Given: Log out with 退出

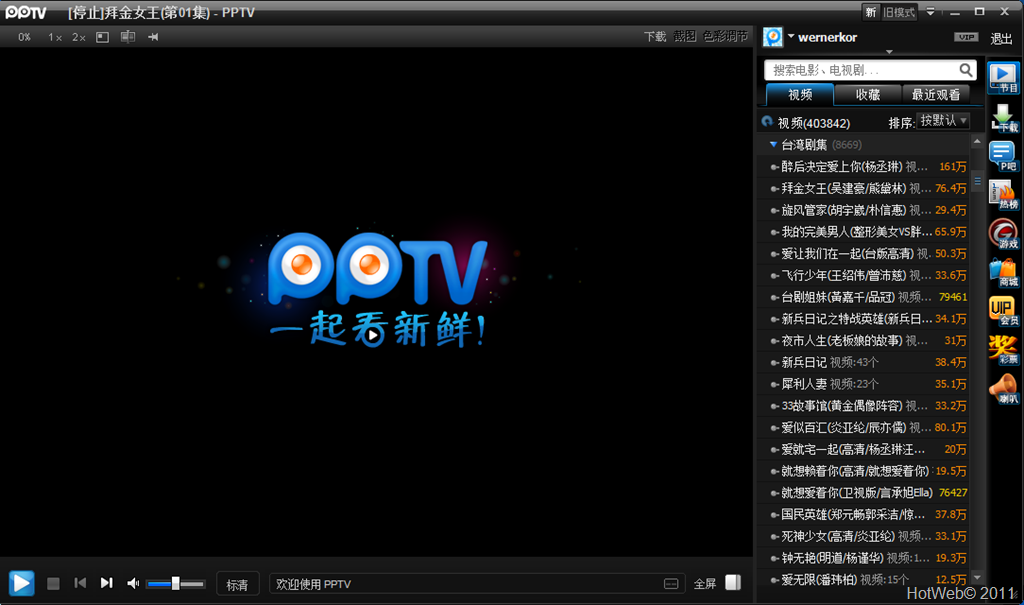Looking at the screenshot, I should click(x=1001, y=39).
